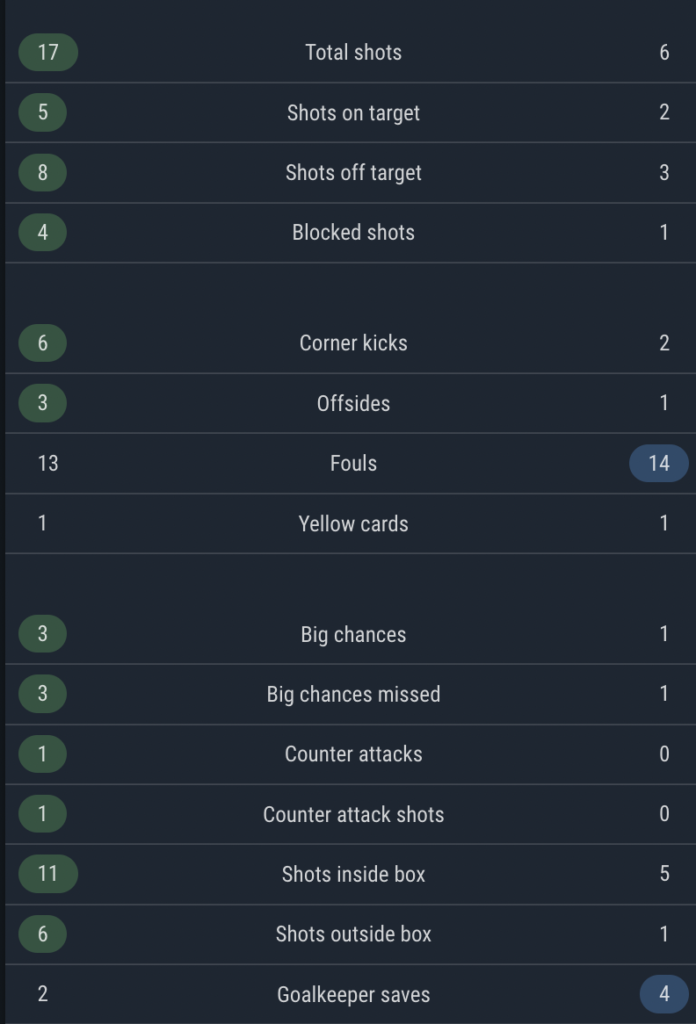696x1024 pixels.
Task: Click the Offsides badge showing 3
Action: coord(41,403)
